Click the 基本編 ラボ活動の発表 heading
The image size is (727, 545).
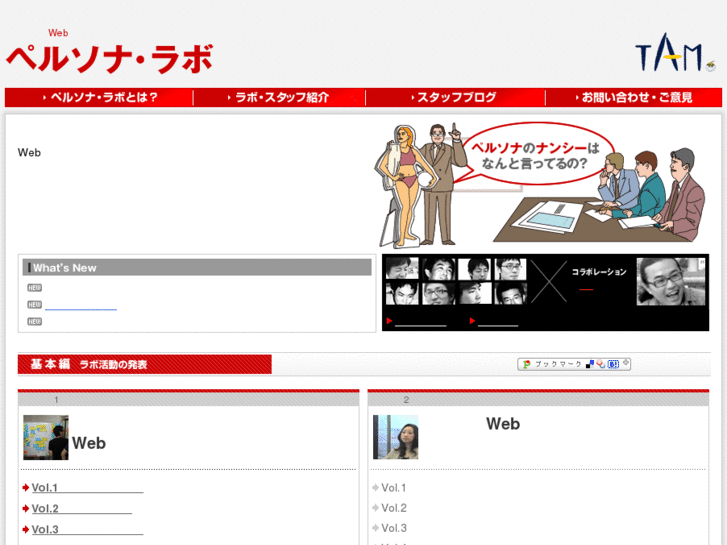click(x=145, y=365)
